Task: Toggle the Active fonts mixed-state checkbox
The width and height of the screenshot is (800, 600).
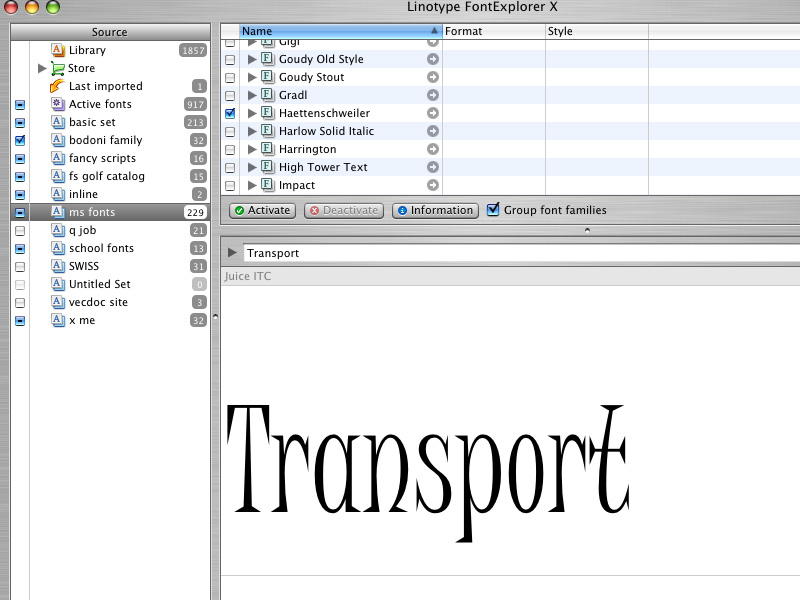Action: (20, 105)
